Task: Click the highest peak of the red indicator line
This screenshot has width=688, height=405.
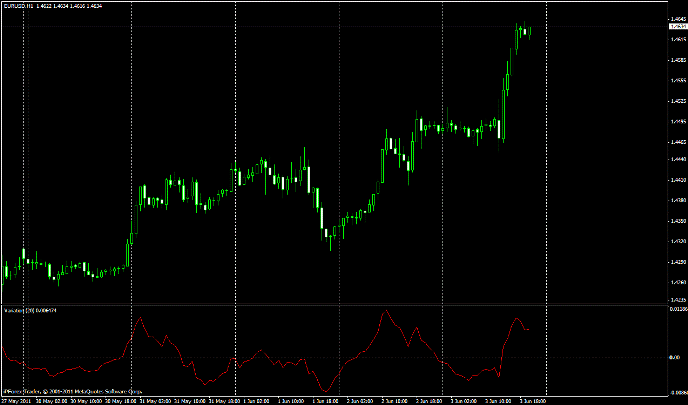Action: (386, 311)
